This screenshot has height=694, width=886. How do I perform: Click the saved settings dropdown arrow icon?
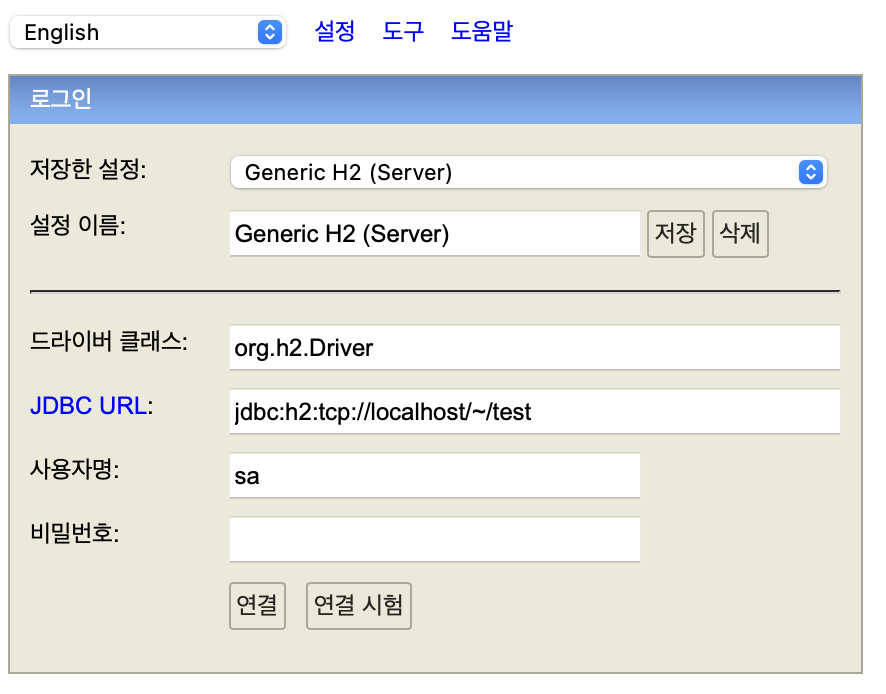click(811, 171)
